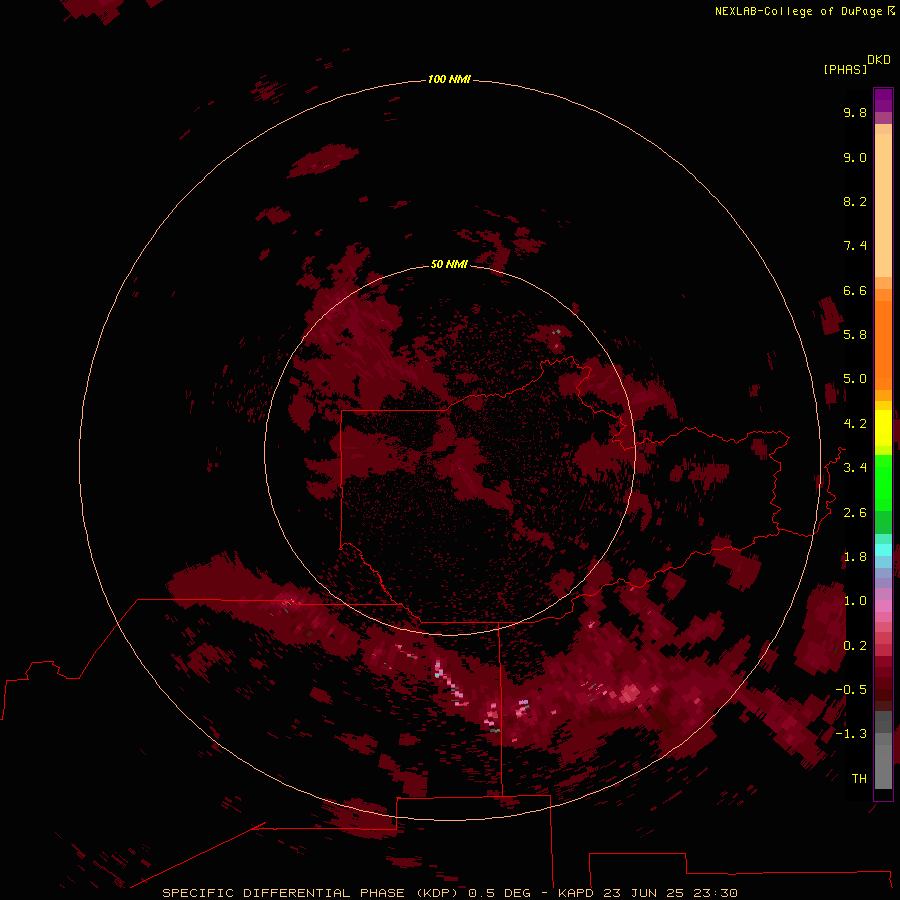Click the [PHAS] label above the color scale
900x900 pixels.
845,69
